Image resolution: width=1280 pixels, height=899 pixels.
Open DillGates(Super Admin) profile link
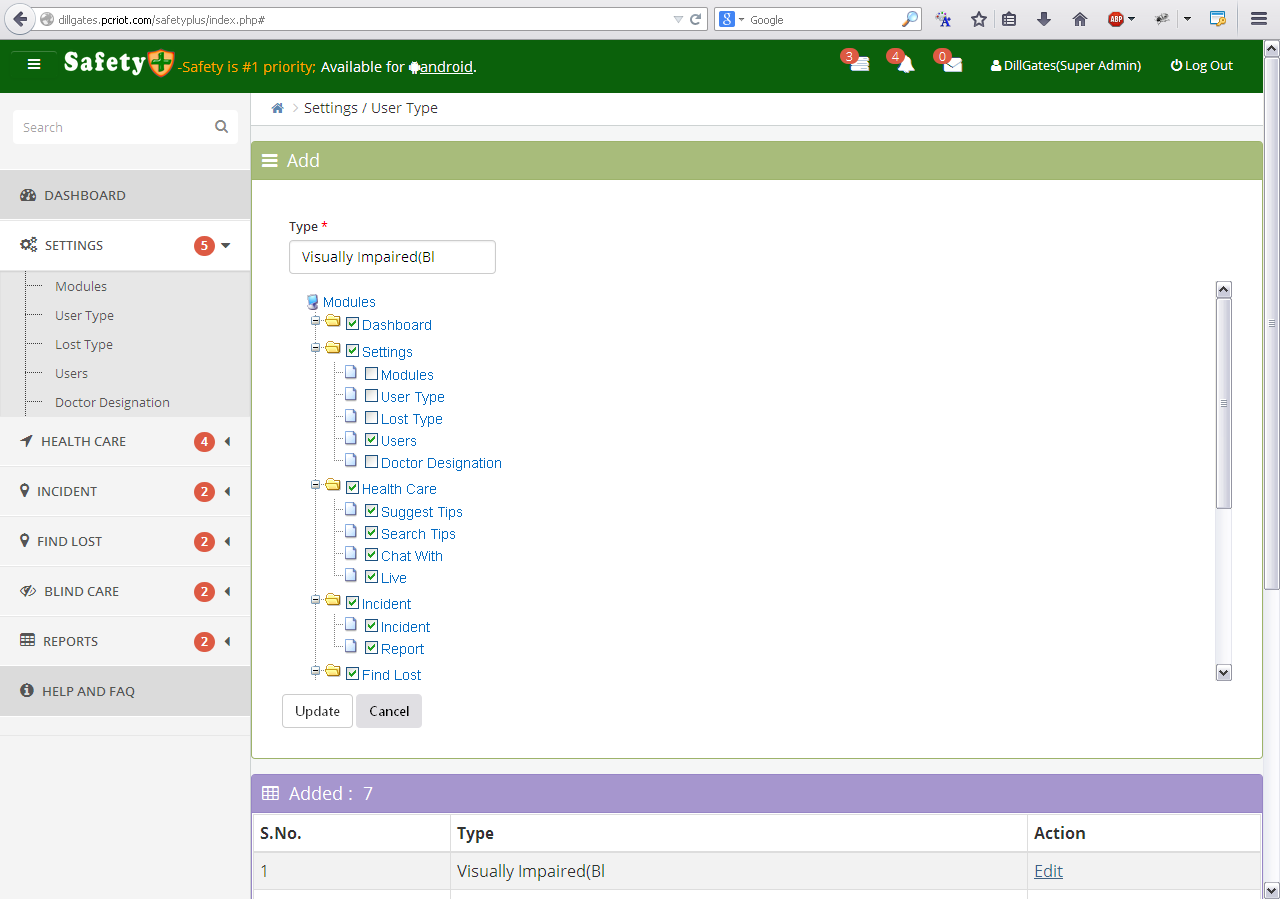pyautogui.click(x=1066, y=65)
